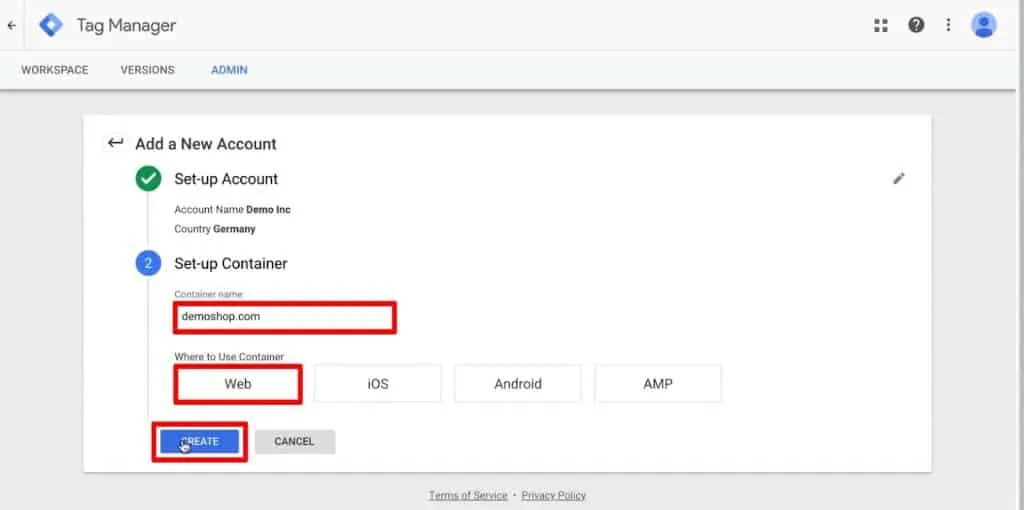Open the Admin tab
The width and height of the screenshot is (1024, 510).
point(229,70)
